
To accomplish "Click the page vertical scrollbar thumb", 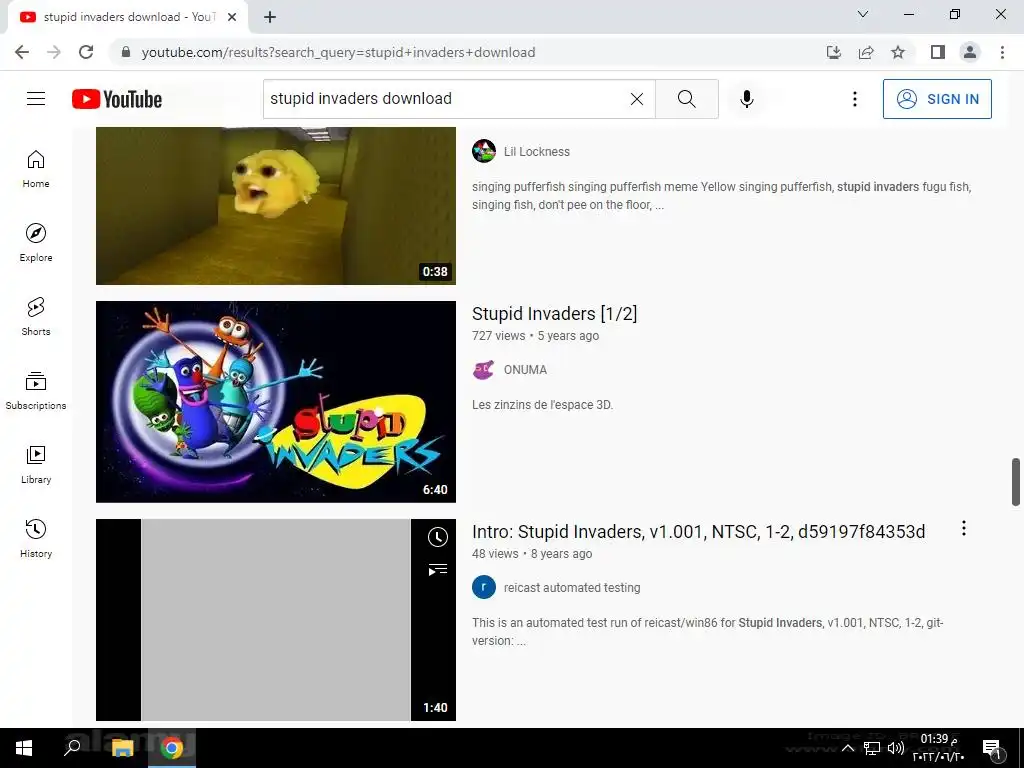I will tap(1016, 482).
